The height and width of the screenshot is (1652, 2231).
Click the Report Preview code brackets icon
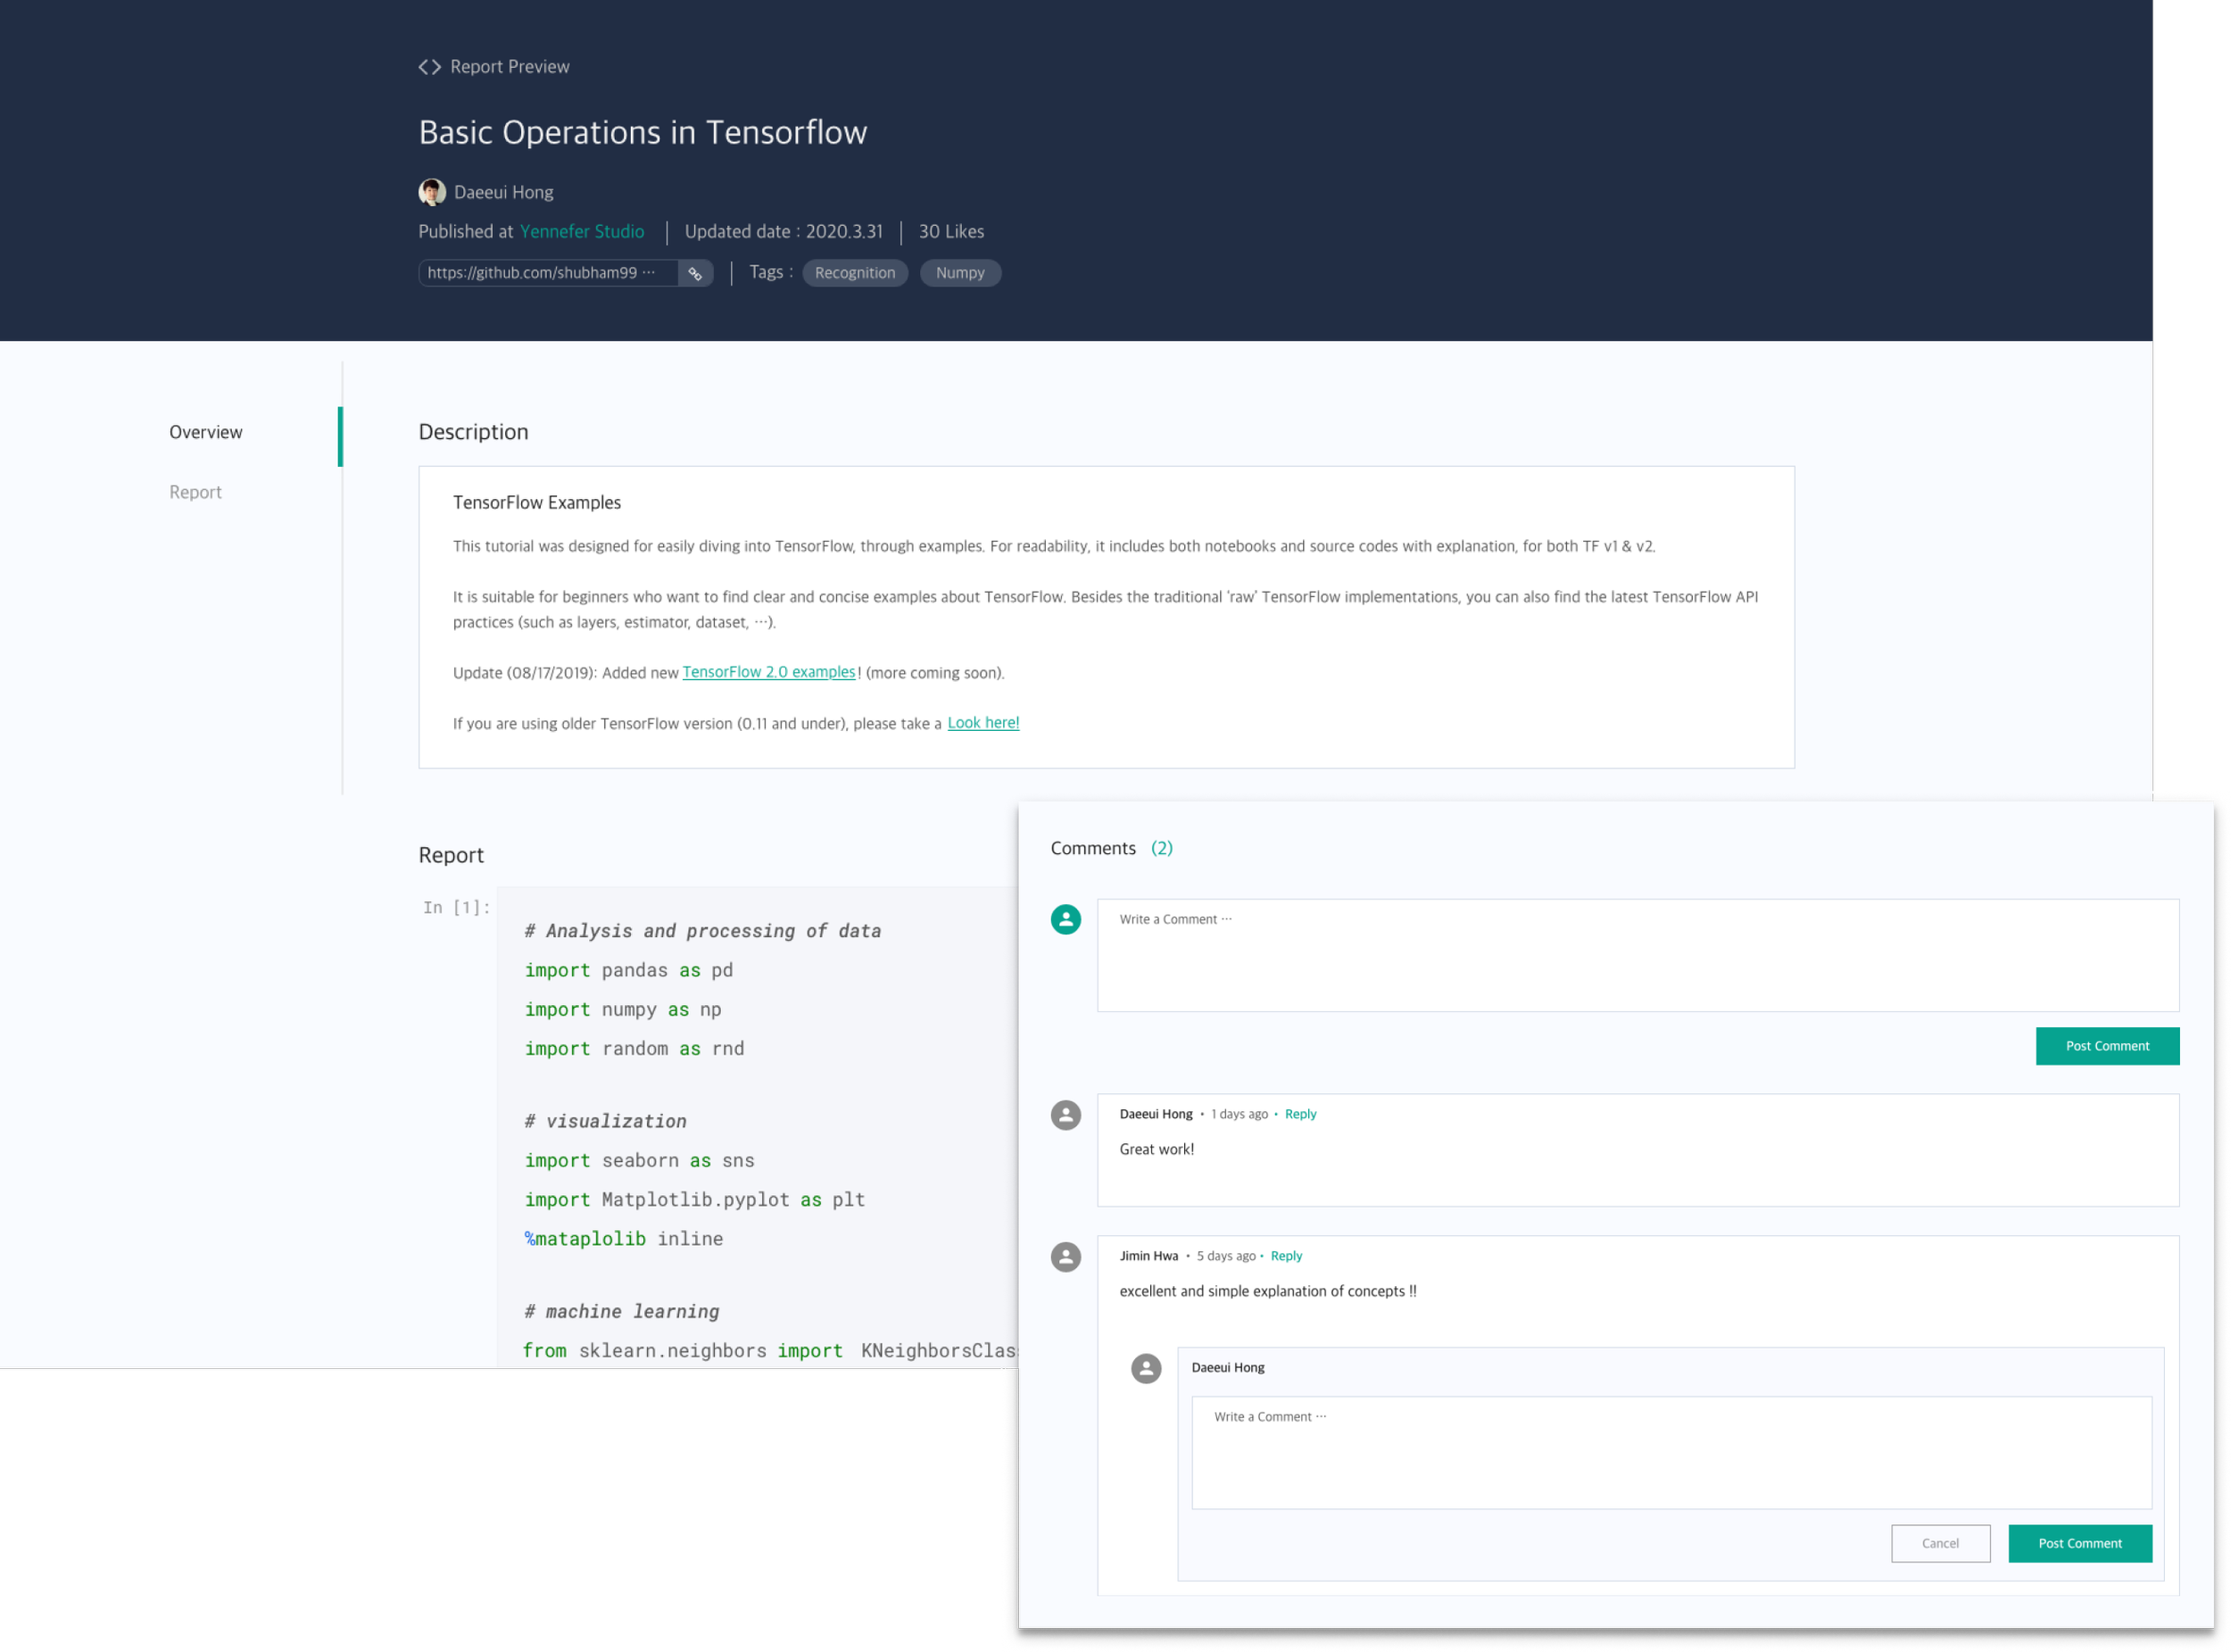(x=430, y=67)
